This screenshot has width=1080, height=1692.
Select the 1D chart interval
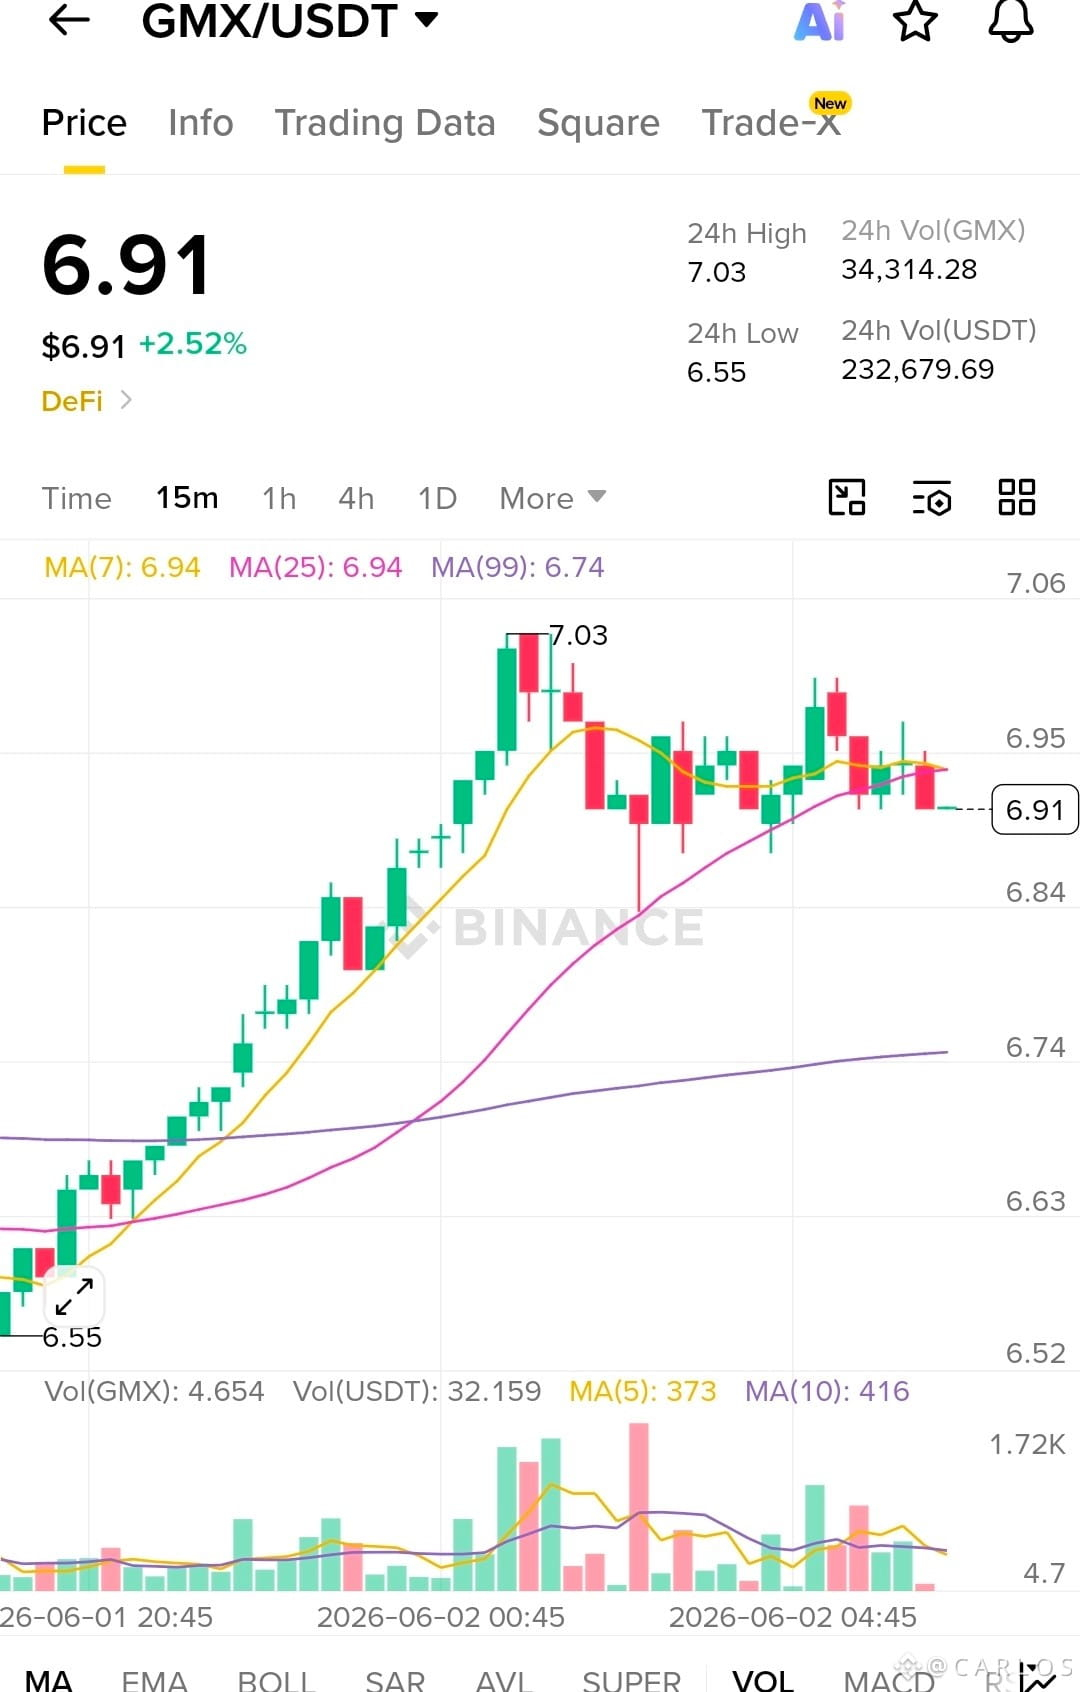437,498
